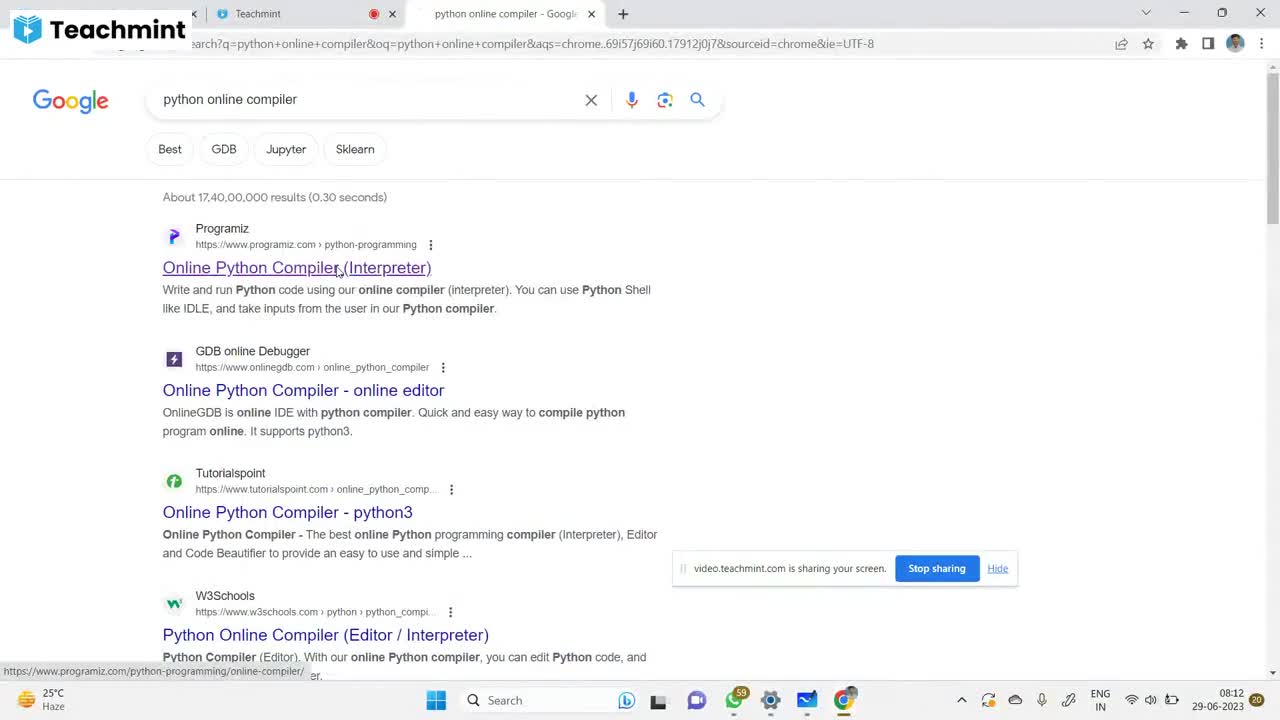Click the GDB online Debugger favicon
Screen dimensions: 1280x720
(x=174, y=359)
